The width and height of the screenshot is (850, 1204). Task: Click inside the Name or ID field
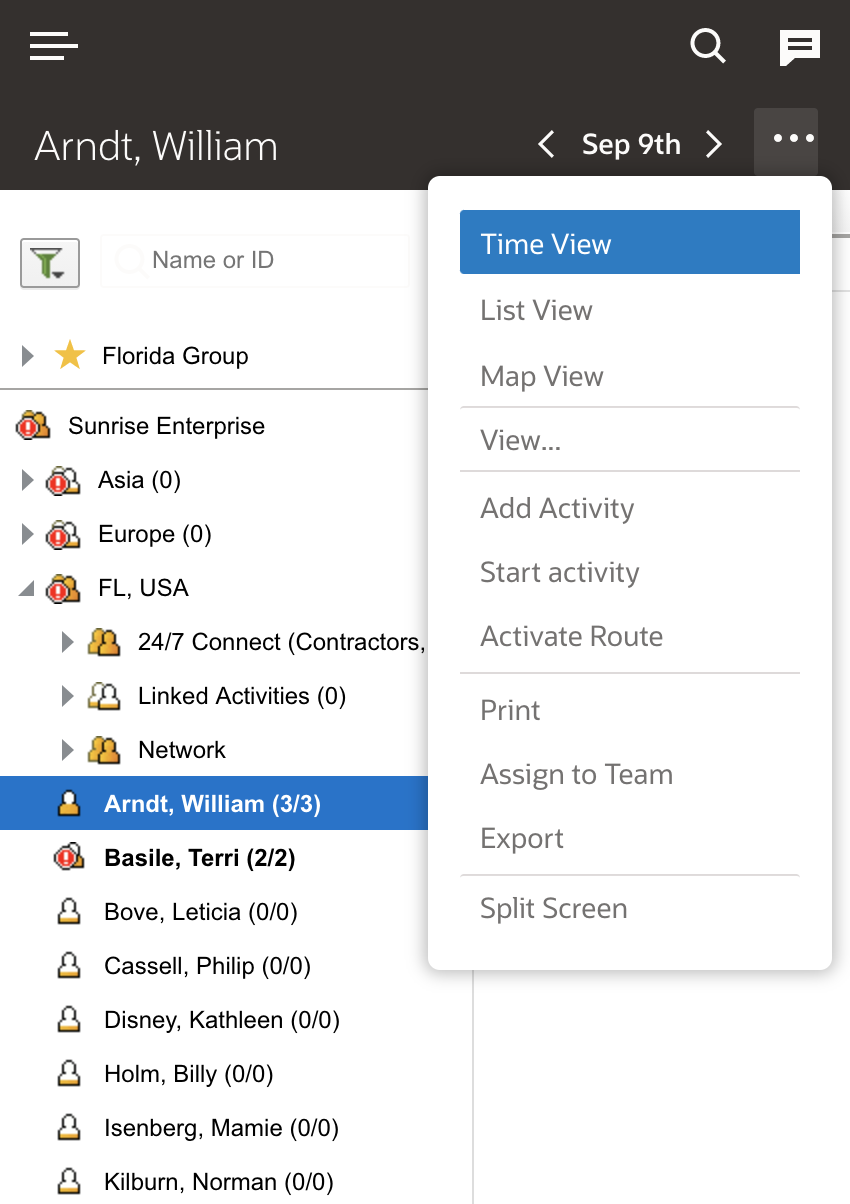pyautogui.click(x=255, y=260)
